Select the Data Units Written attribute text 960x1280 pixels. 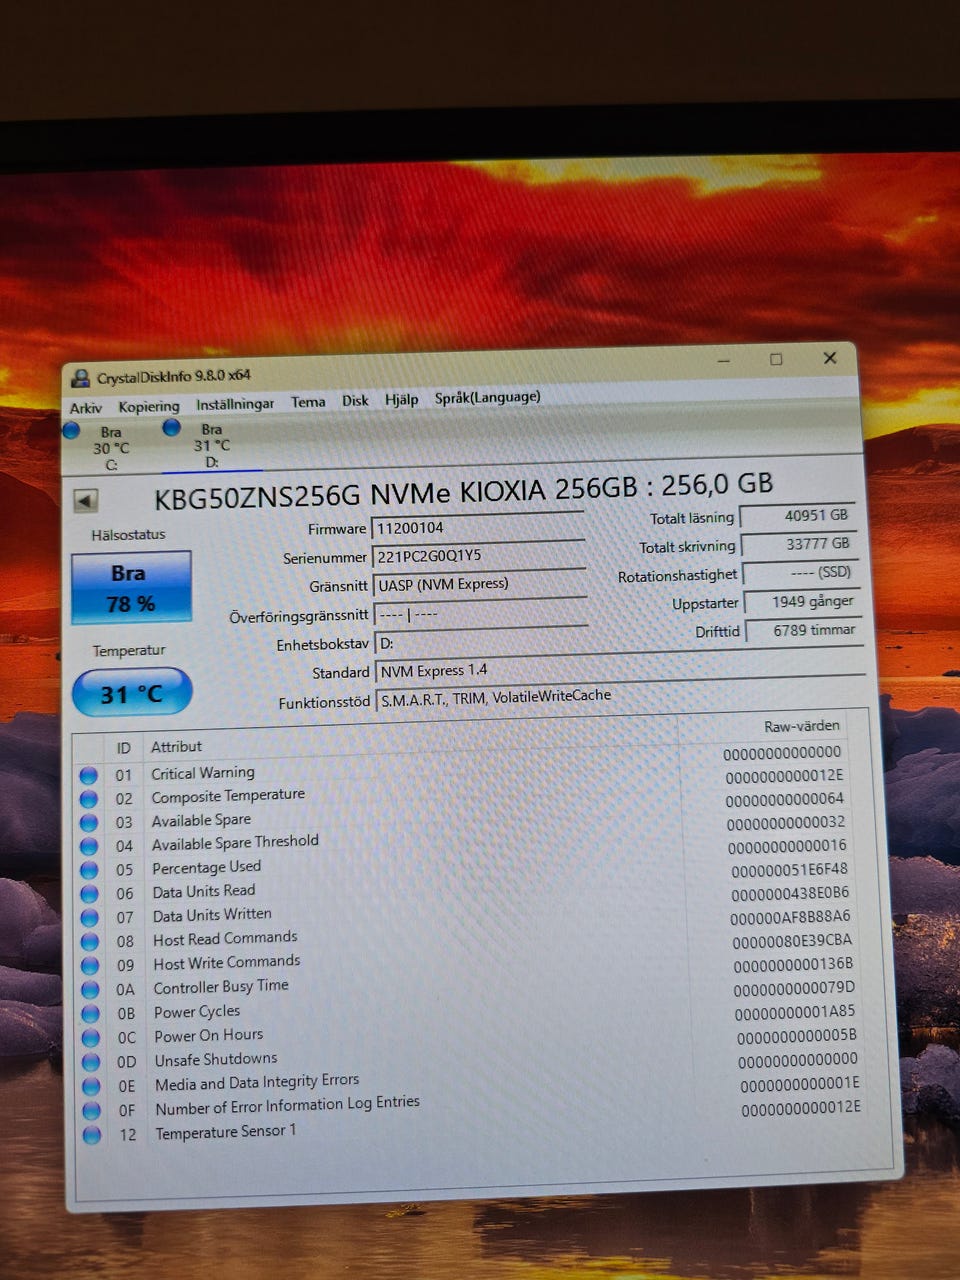point(212,914)
